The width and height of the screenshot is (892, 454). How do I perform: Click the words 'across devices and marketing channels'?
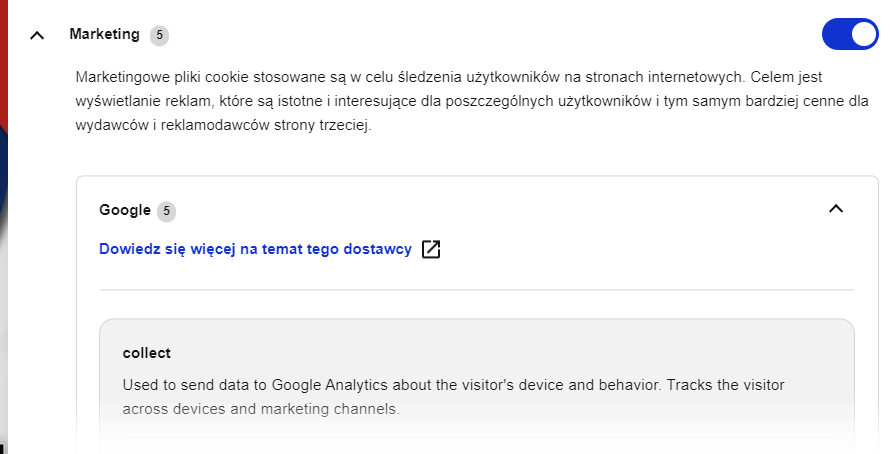coord(260,409)
